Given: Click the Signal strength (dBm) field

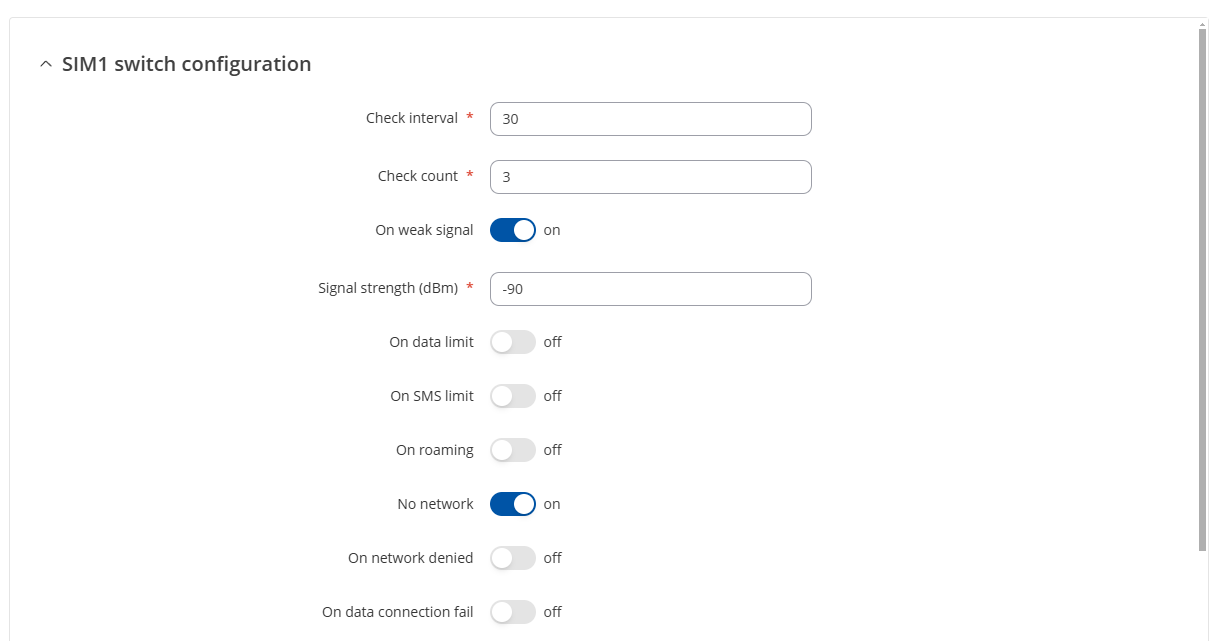Looking at the screenshot, I should pyautogui.click(x=650, y=289).
